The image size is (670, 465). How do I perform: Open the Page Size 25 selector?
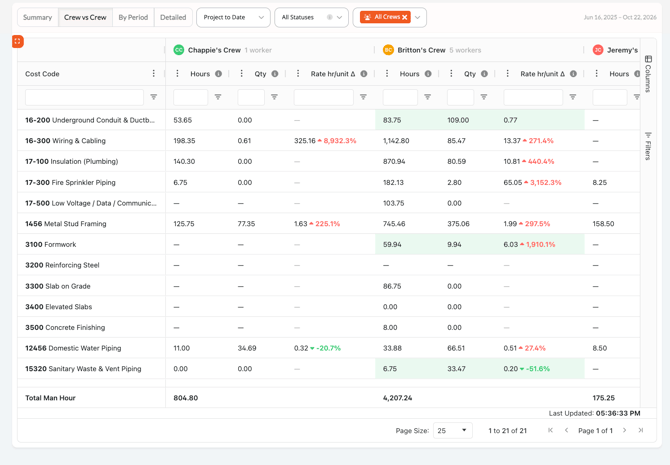pos(453,430)
